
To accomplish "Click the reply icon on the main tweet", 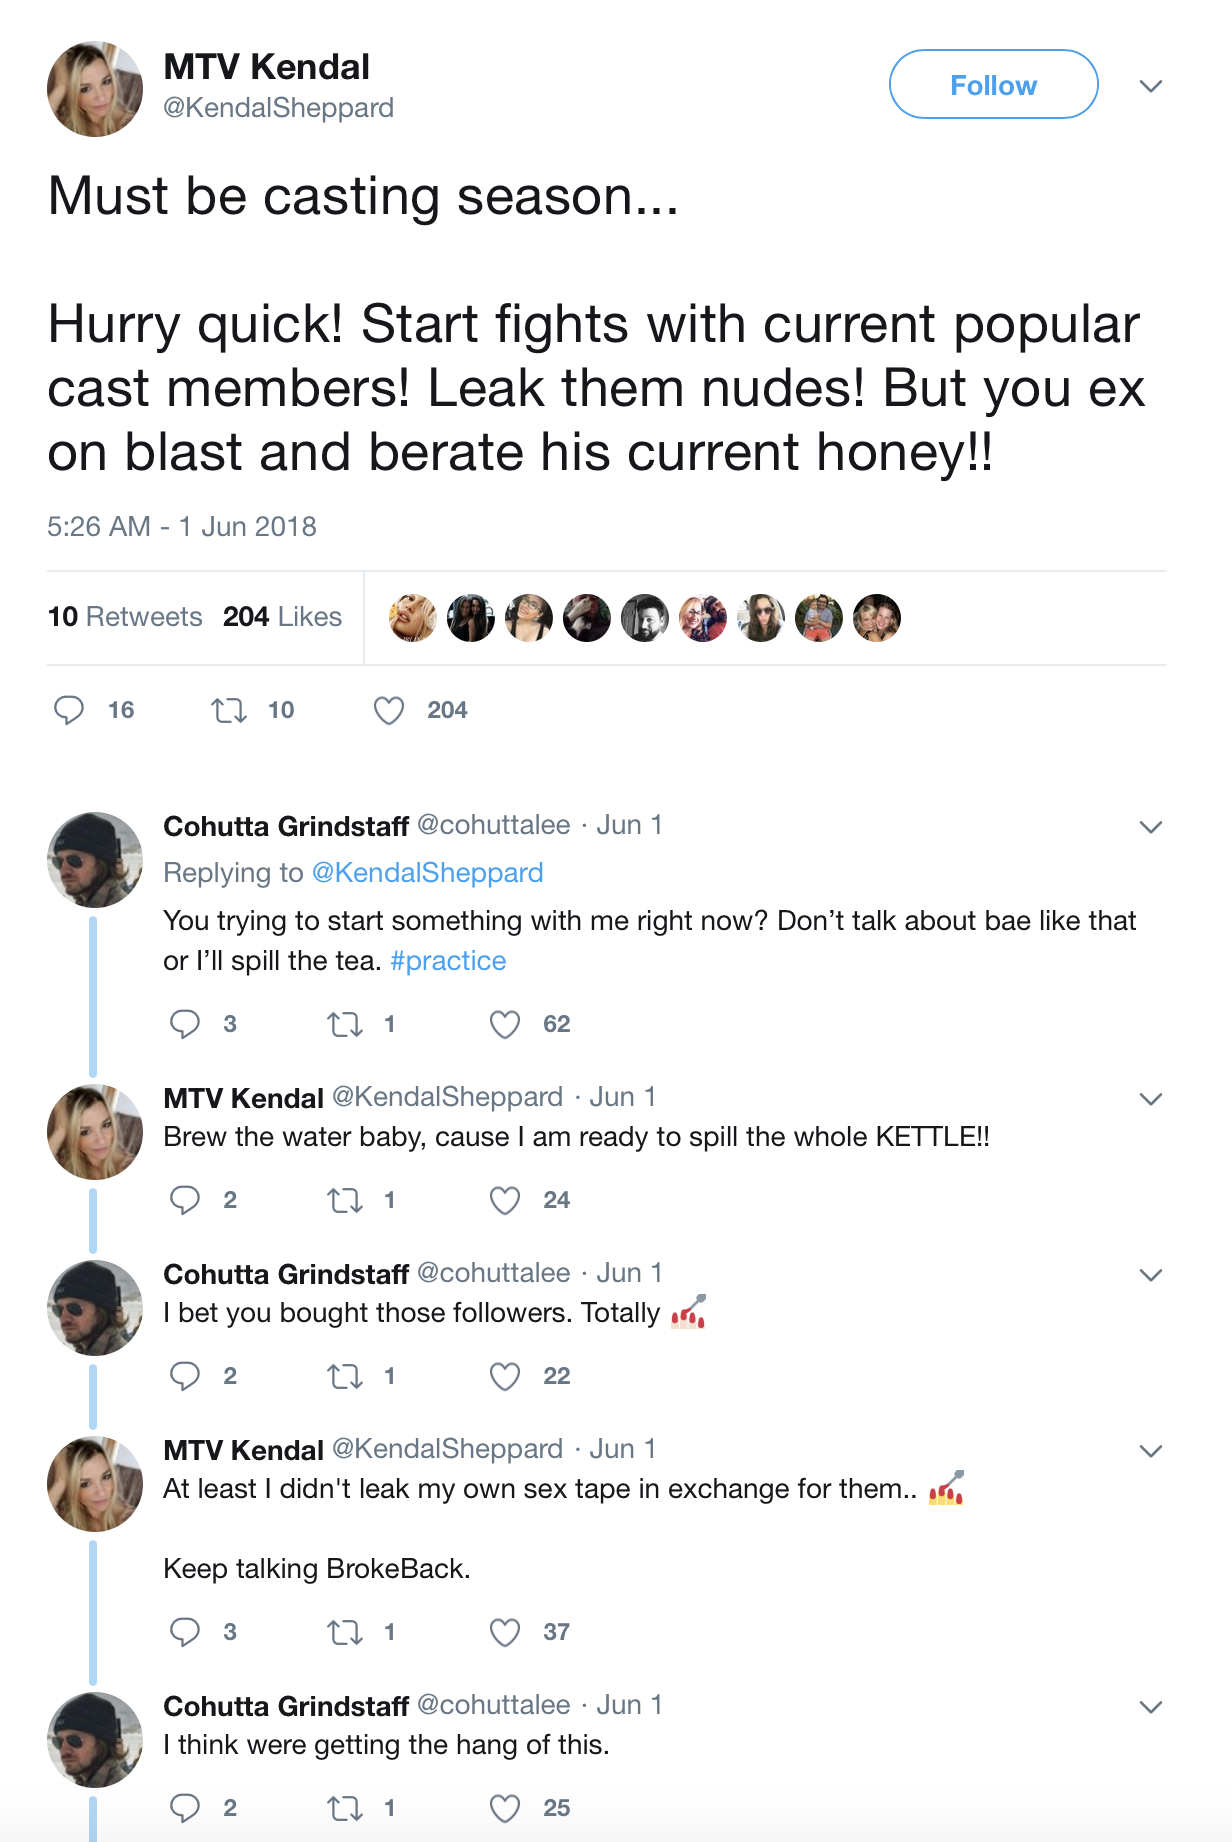I will 69,710.
